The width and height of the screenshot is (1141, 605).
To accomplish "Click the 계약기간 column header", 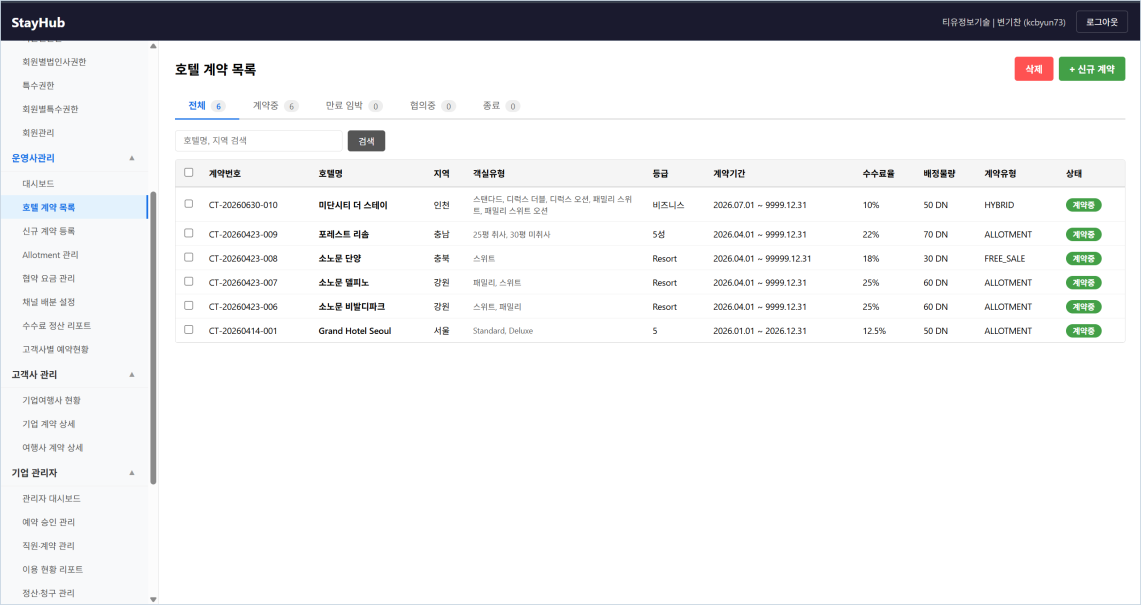I will pyautogui.click(x=729, y=173).
